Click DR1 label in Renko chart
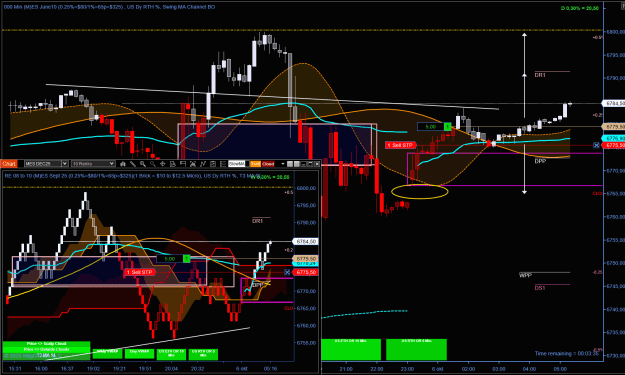Screen dimensions: 625x375 click(x=257, y=221)
